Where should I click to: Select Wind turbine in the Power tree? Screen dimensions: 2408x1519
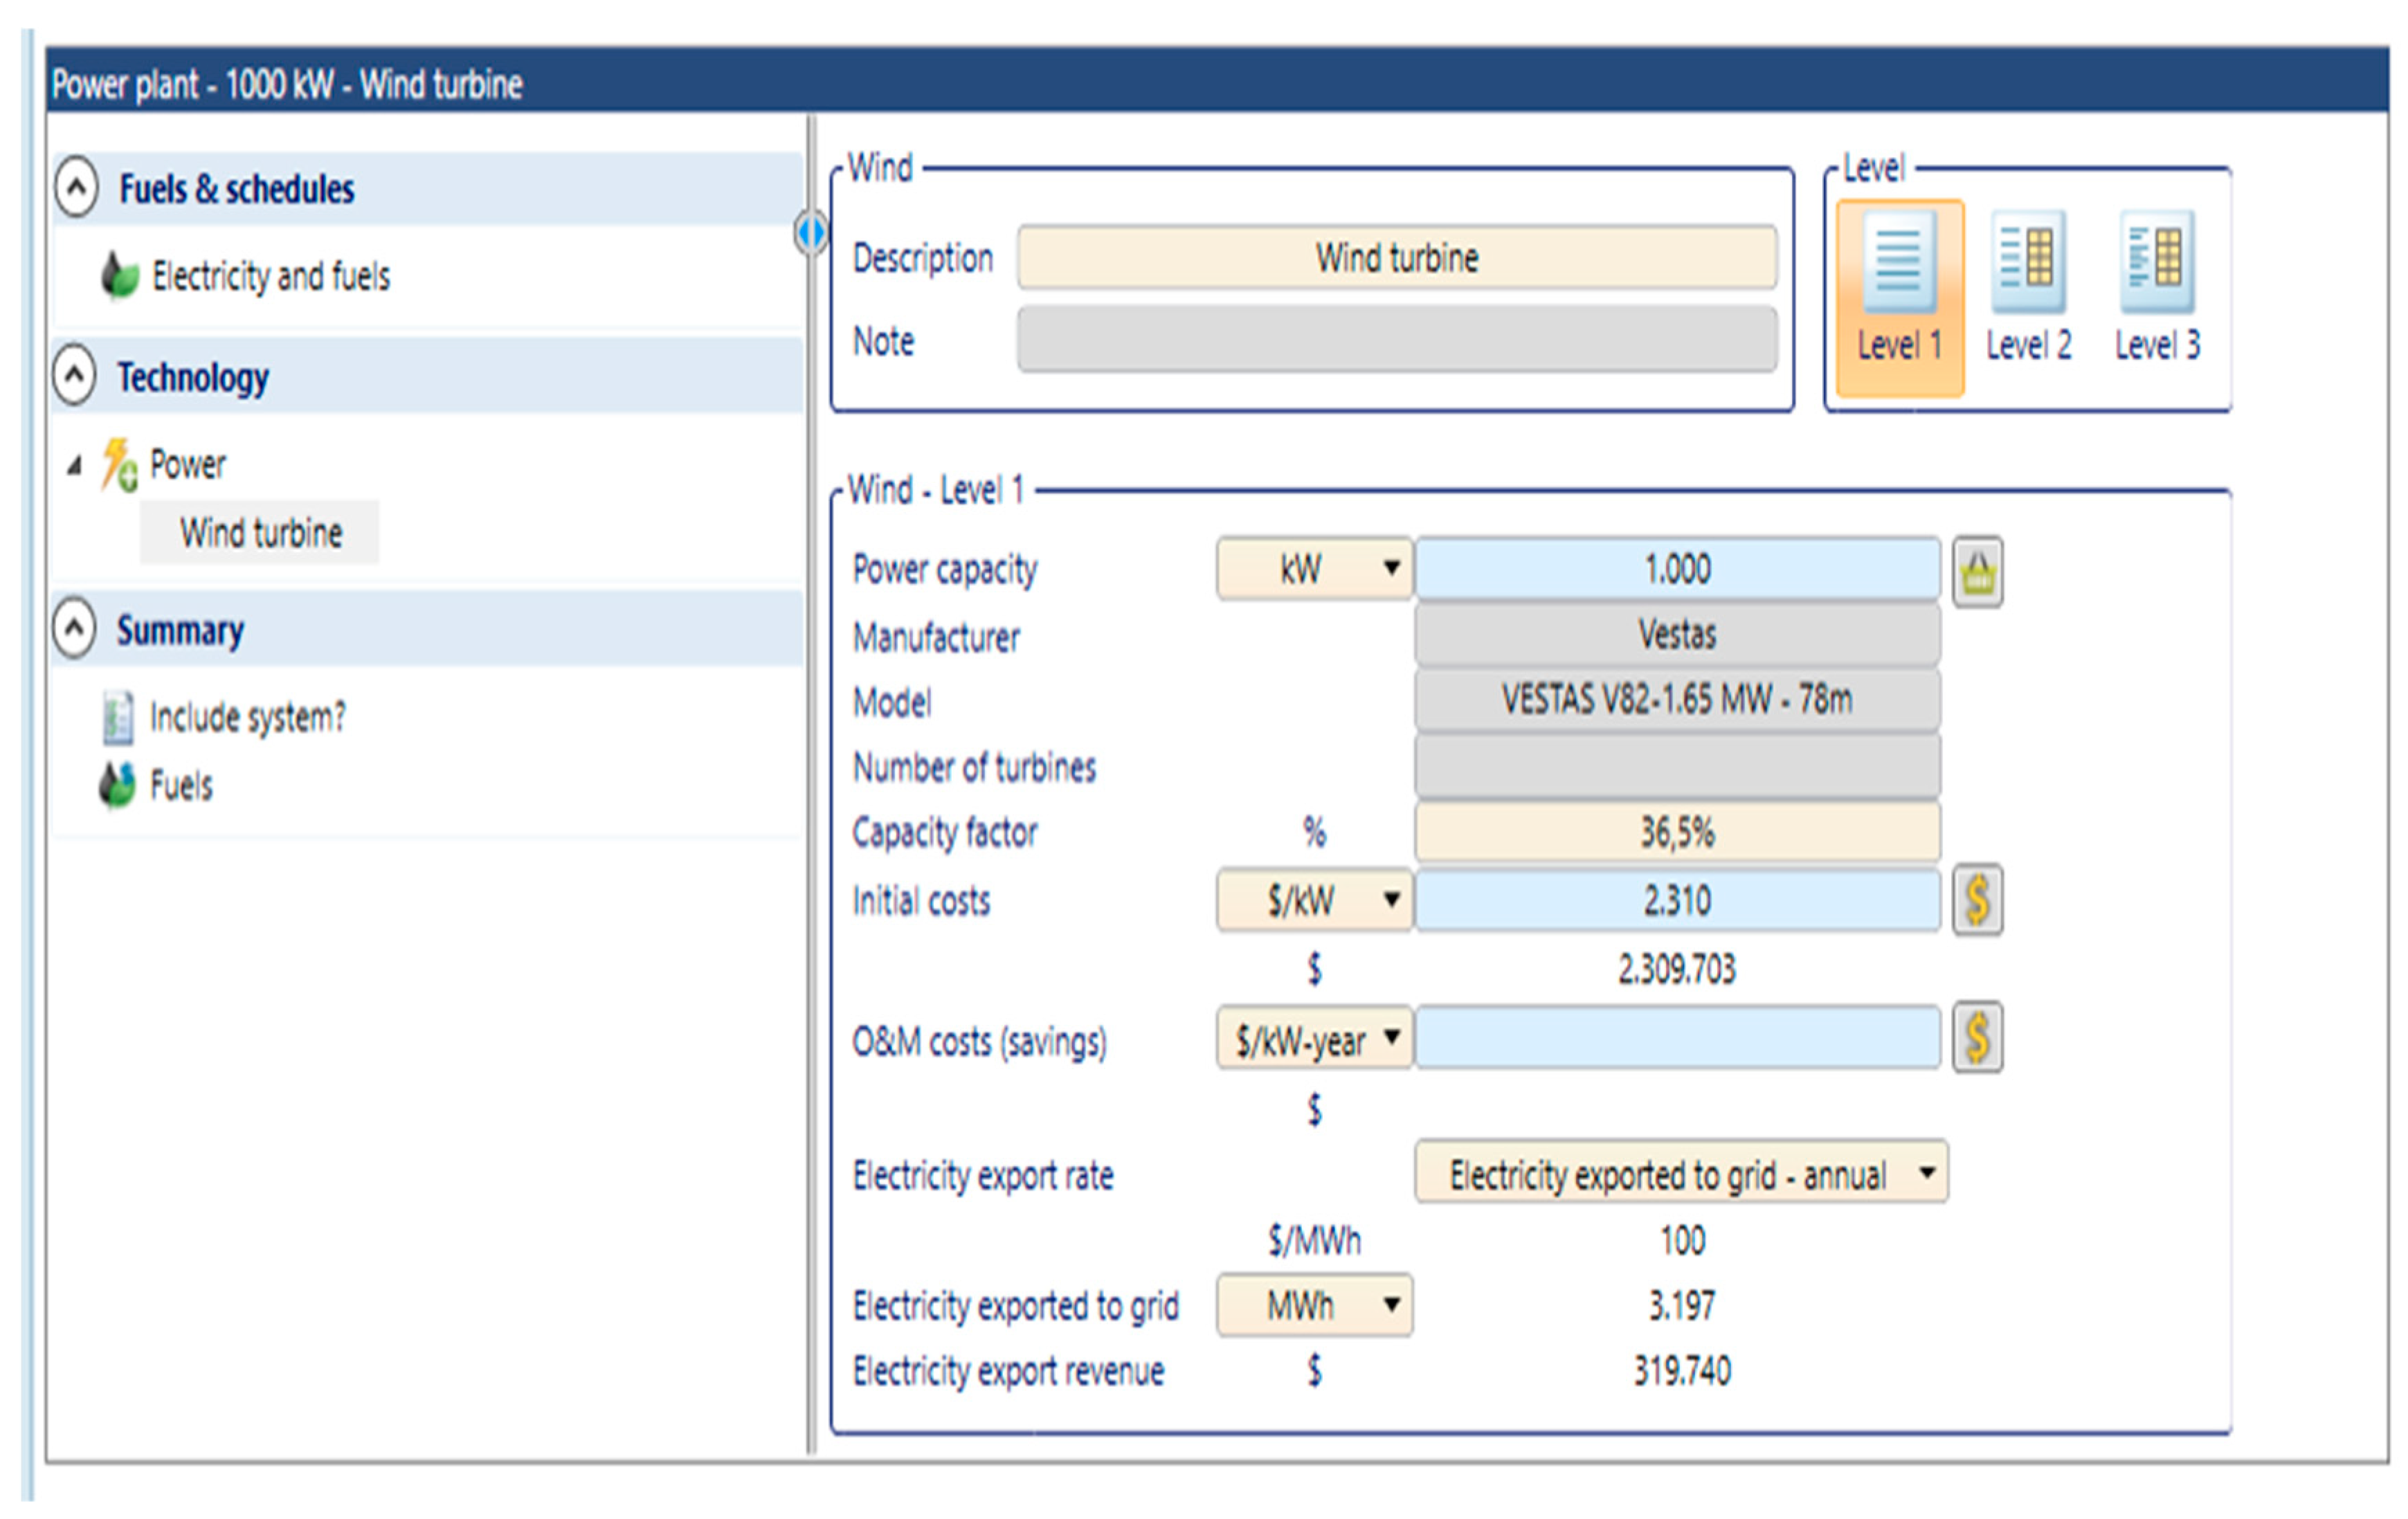[x=260, y=532]
